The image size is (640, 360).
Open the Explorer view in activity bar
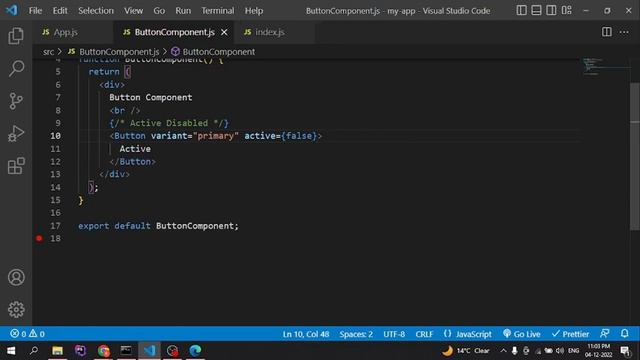tap(16, 36)
